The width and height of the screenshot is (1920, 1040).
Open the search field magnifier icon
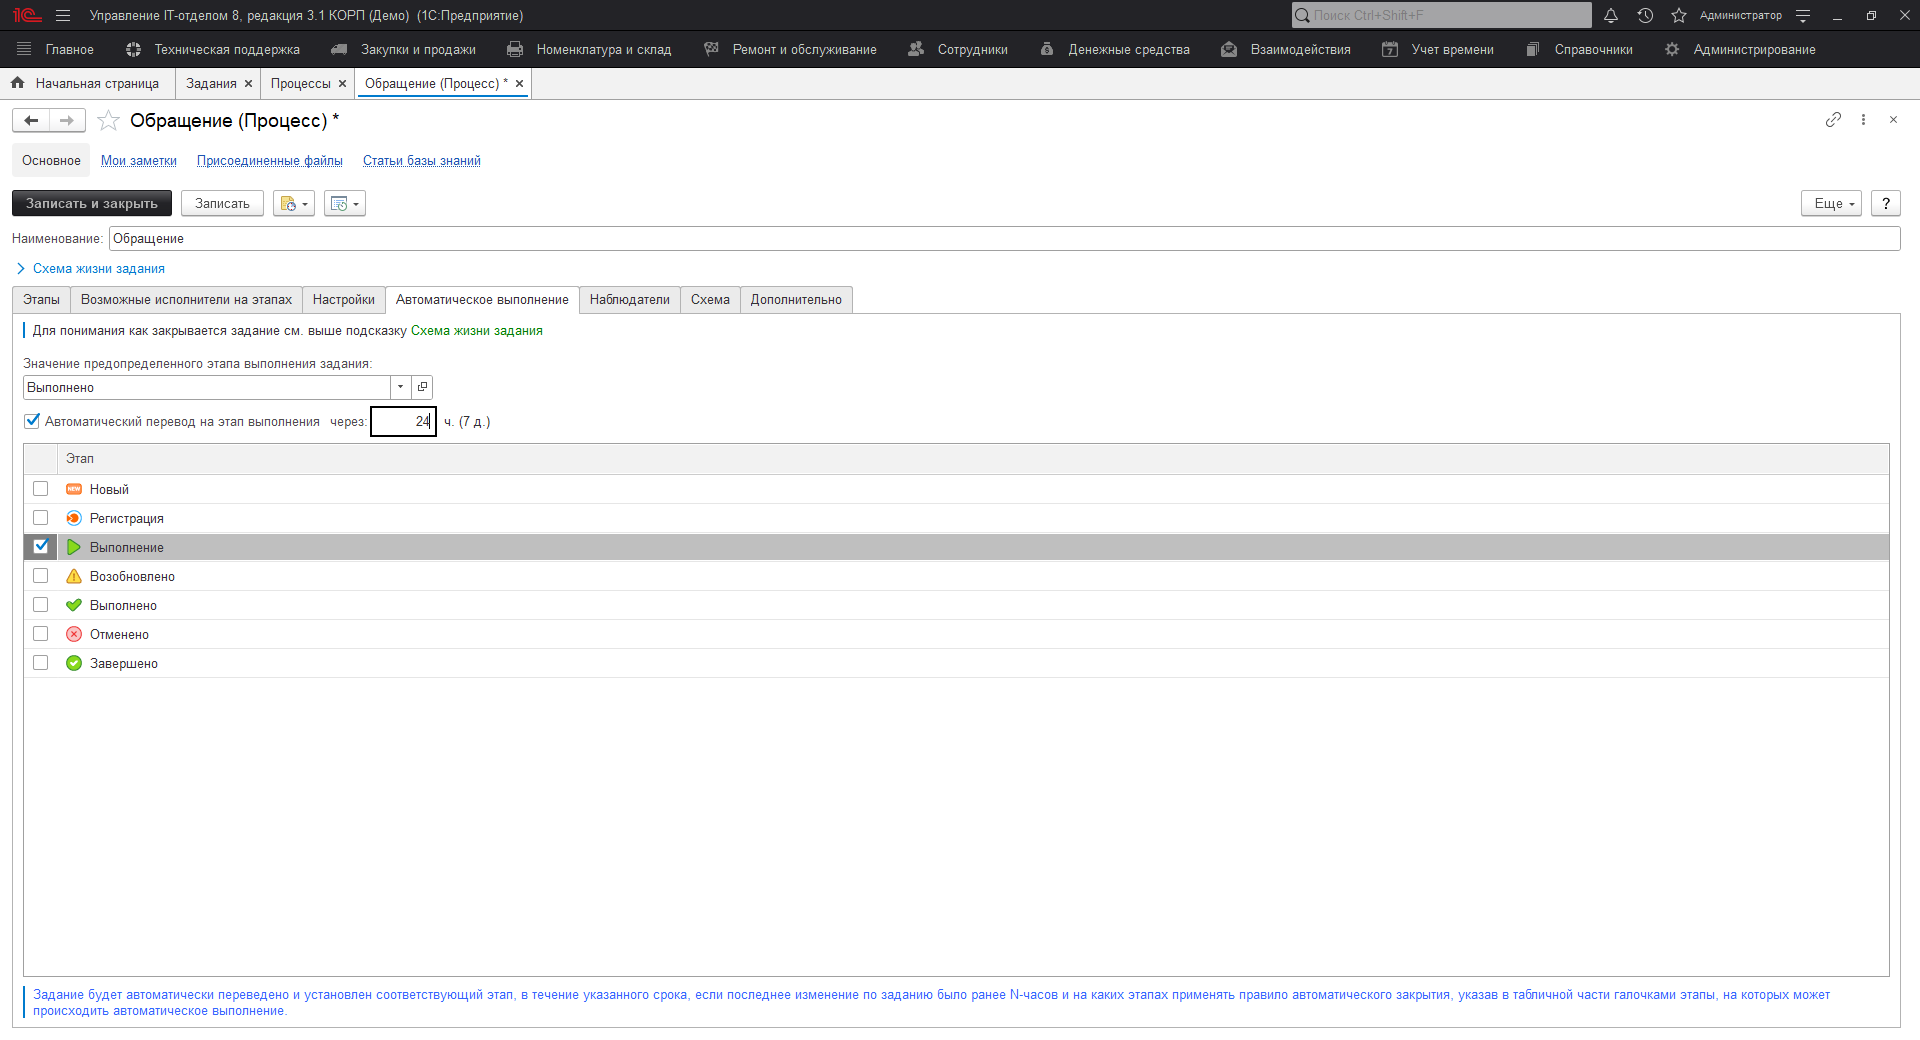1301,15
